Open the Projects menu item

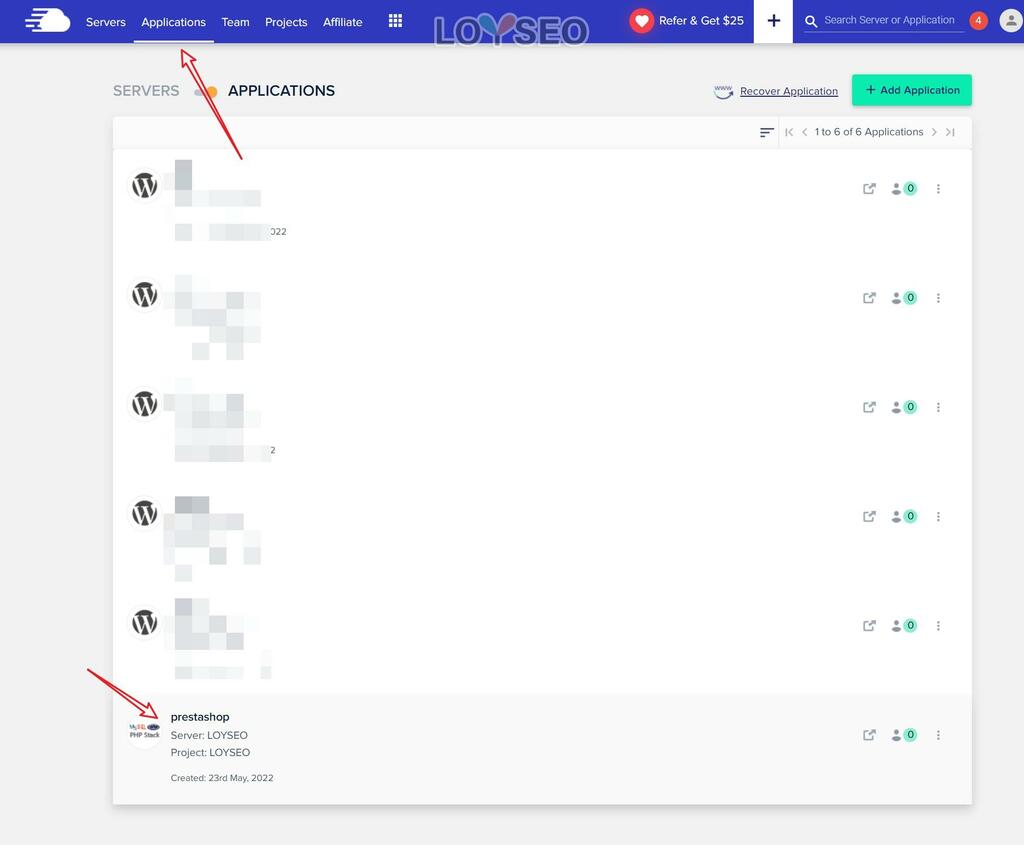[286, 22]
